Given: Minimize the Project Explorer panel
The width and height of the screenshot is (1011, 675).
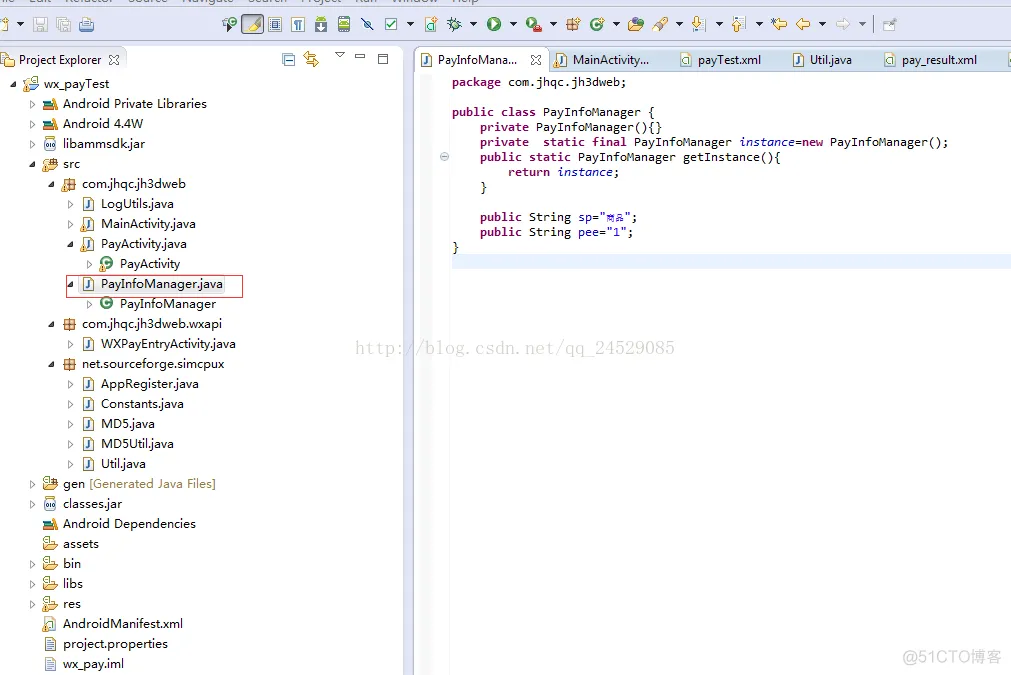Looking at the screenshot, I should (x=360, y=57).
